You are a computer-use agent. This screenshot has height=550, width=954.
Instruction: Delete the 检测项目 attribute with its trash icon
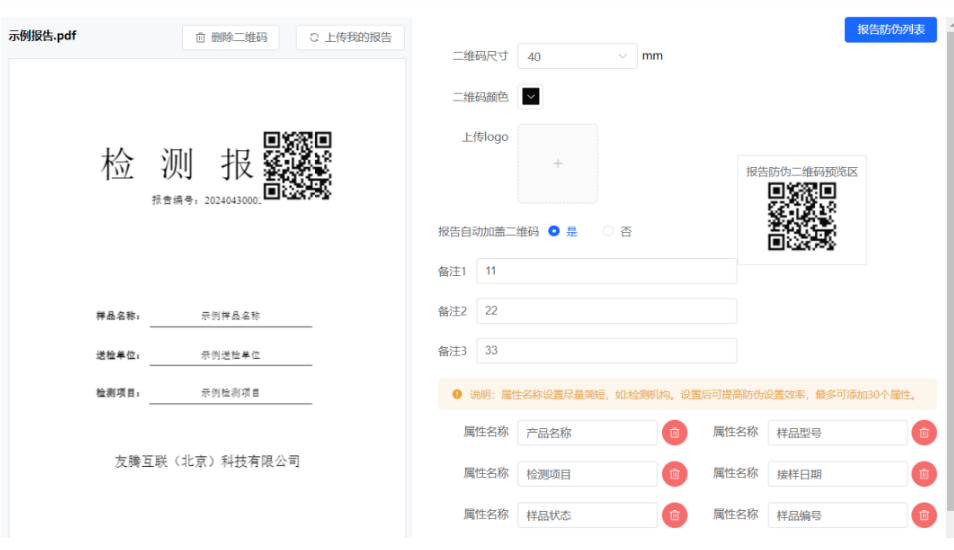point(674,474)
